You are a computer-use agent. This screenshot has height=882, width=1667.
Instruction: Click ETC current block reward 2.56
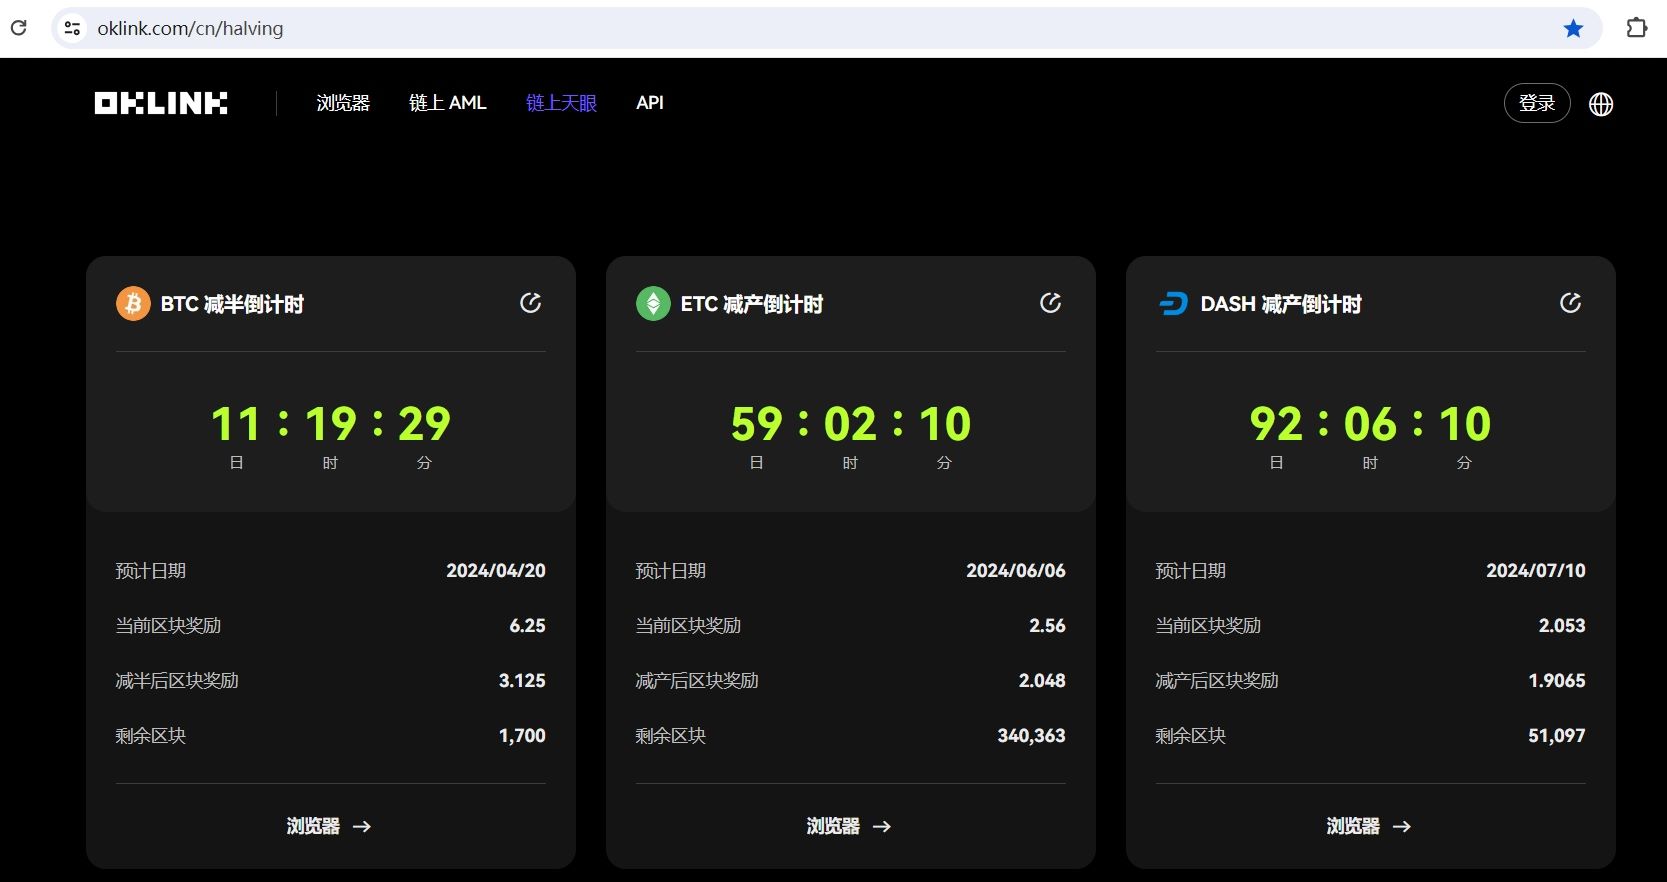1048,626
